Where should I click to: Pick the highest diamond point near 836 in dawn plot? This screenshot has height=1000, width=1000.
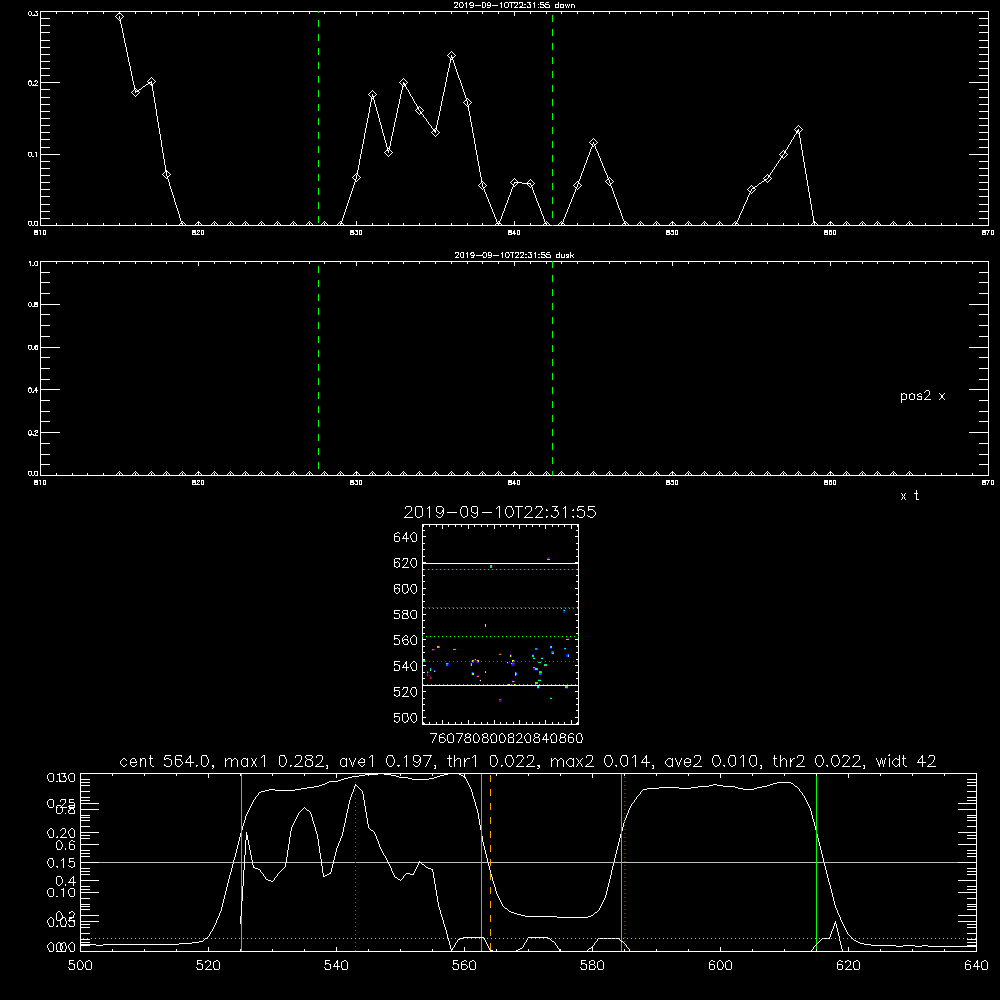pyautogui.click(x=452, y=55)
